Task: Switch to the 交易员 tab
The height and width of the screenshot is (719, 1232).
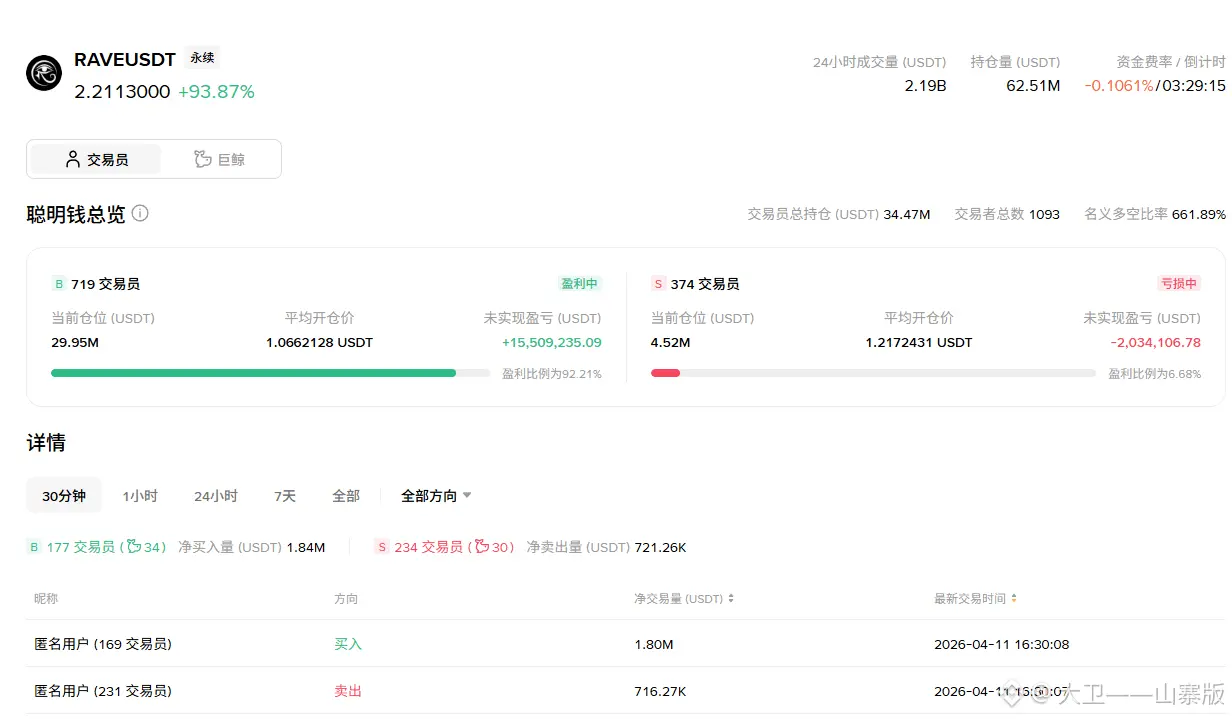Action: [x=95, y=159]
